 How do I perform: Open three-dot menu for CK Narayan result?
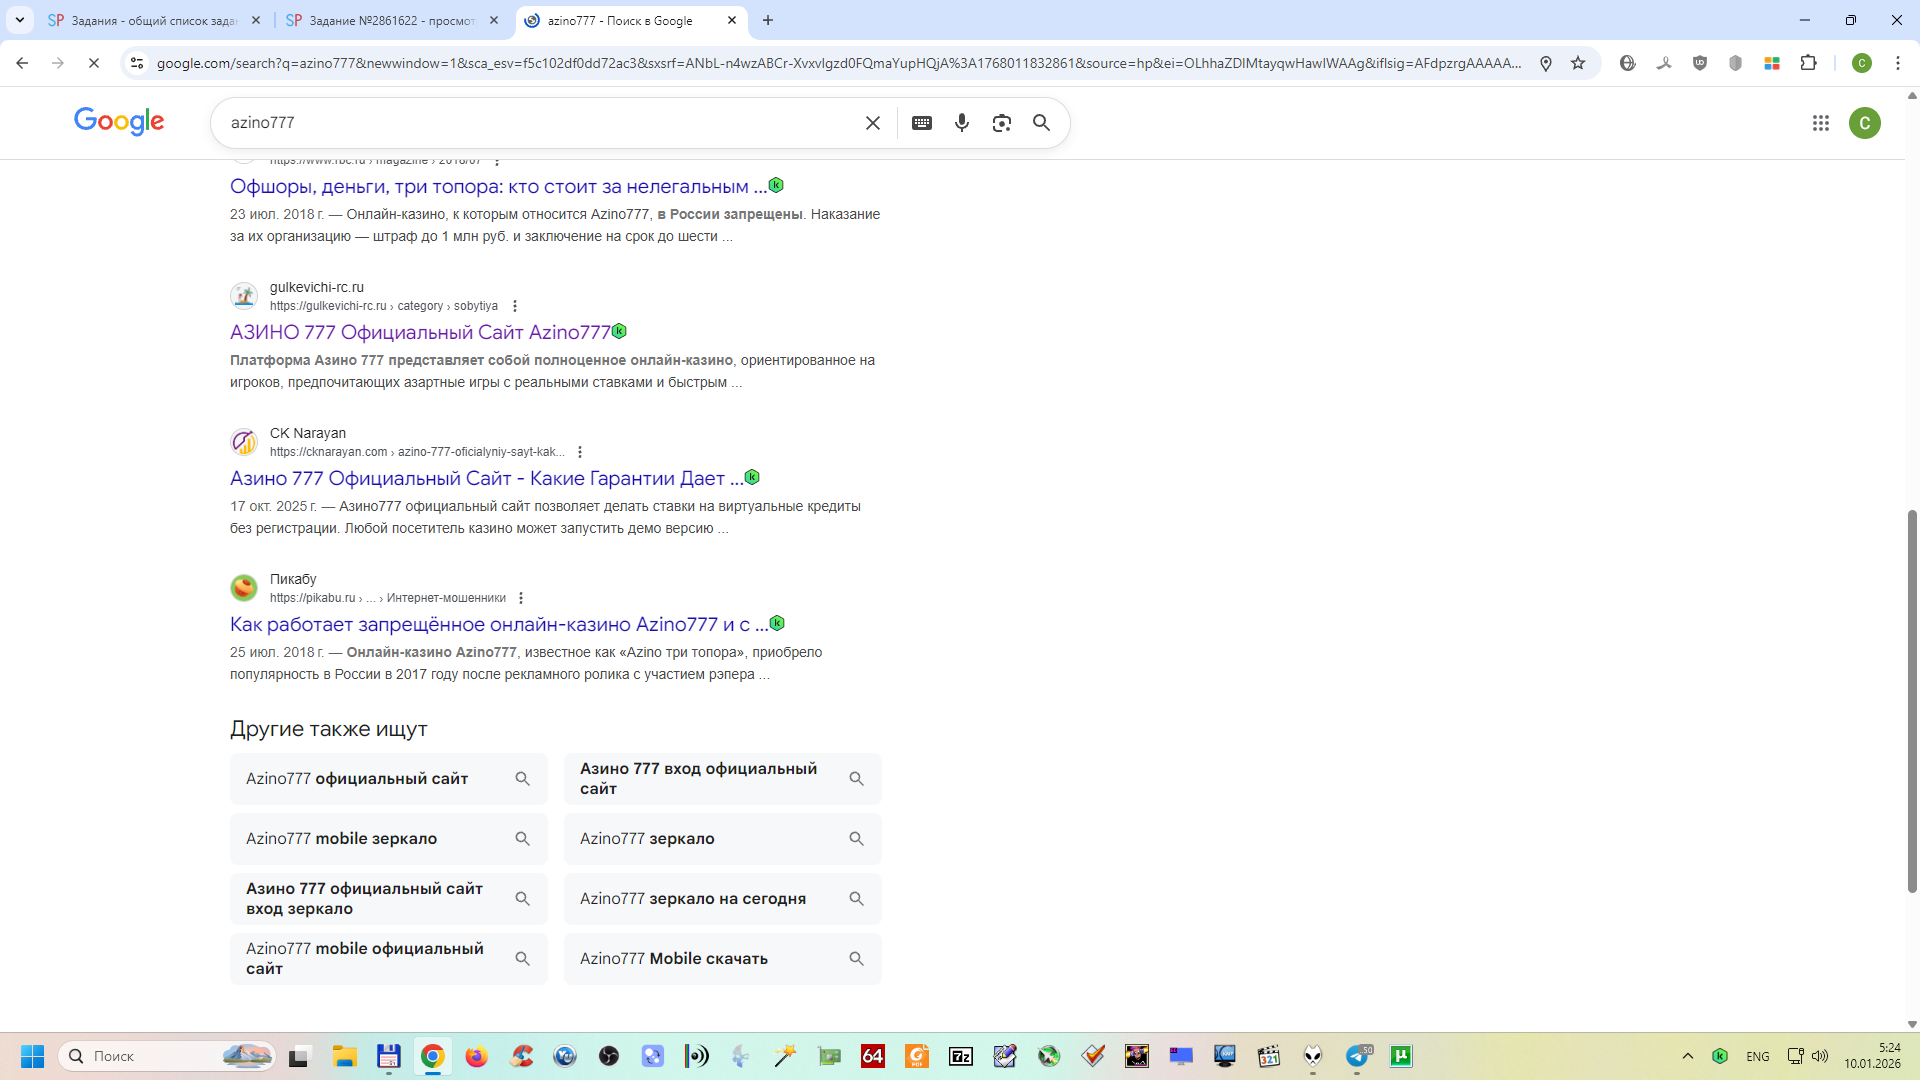(580, 452)
